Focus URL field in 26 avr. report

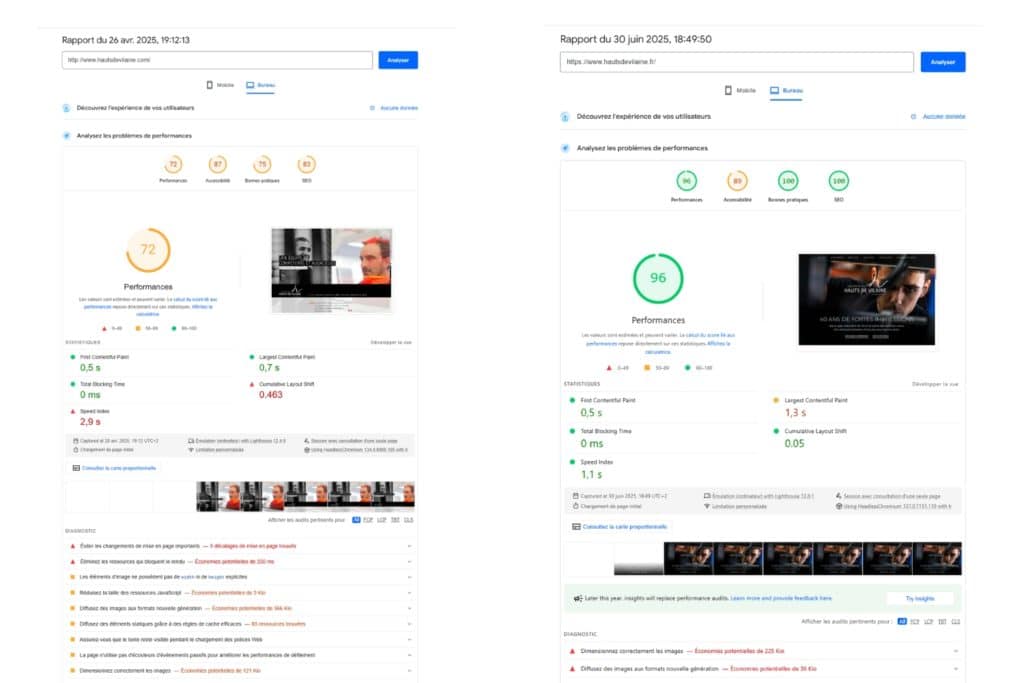click(217, 60)
